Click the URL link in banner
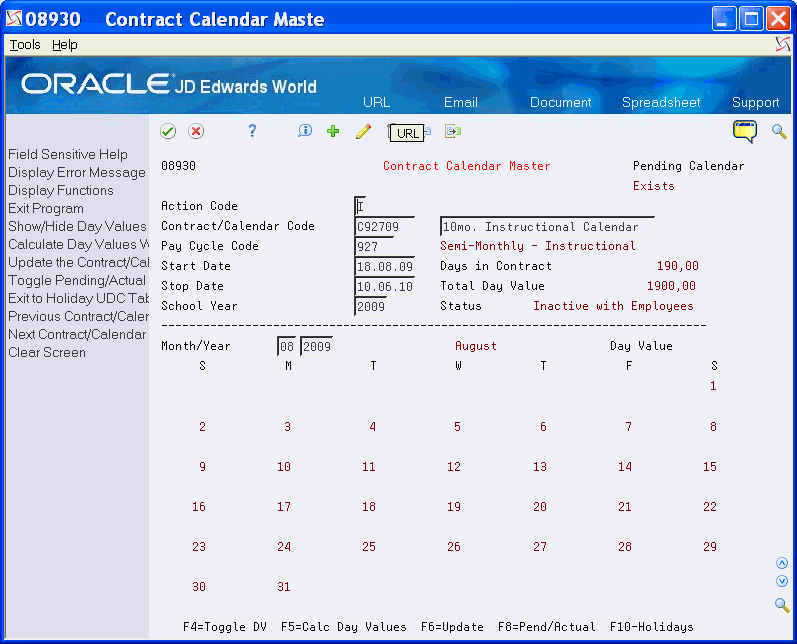 pos(376,102)
